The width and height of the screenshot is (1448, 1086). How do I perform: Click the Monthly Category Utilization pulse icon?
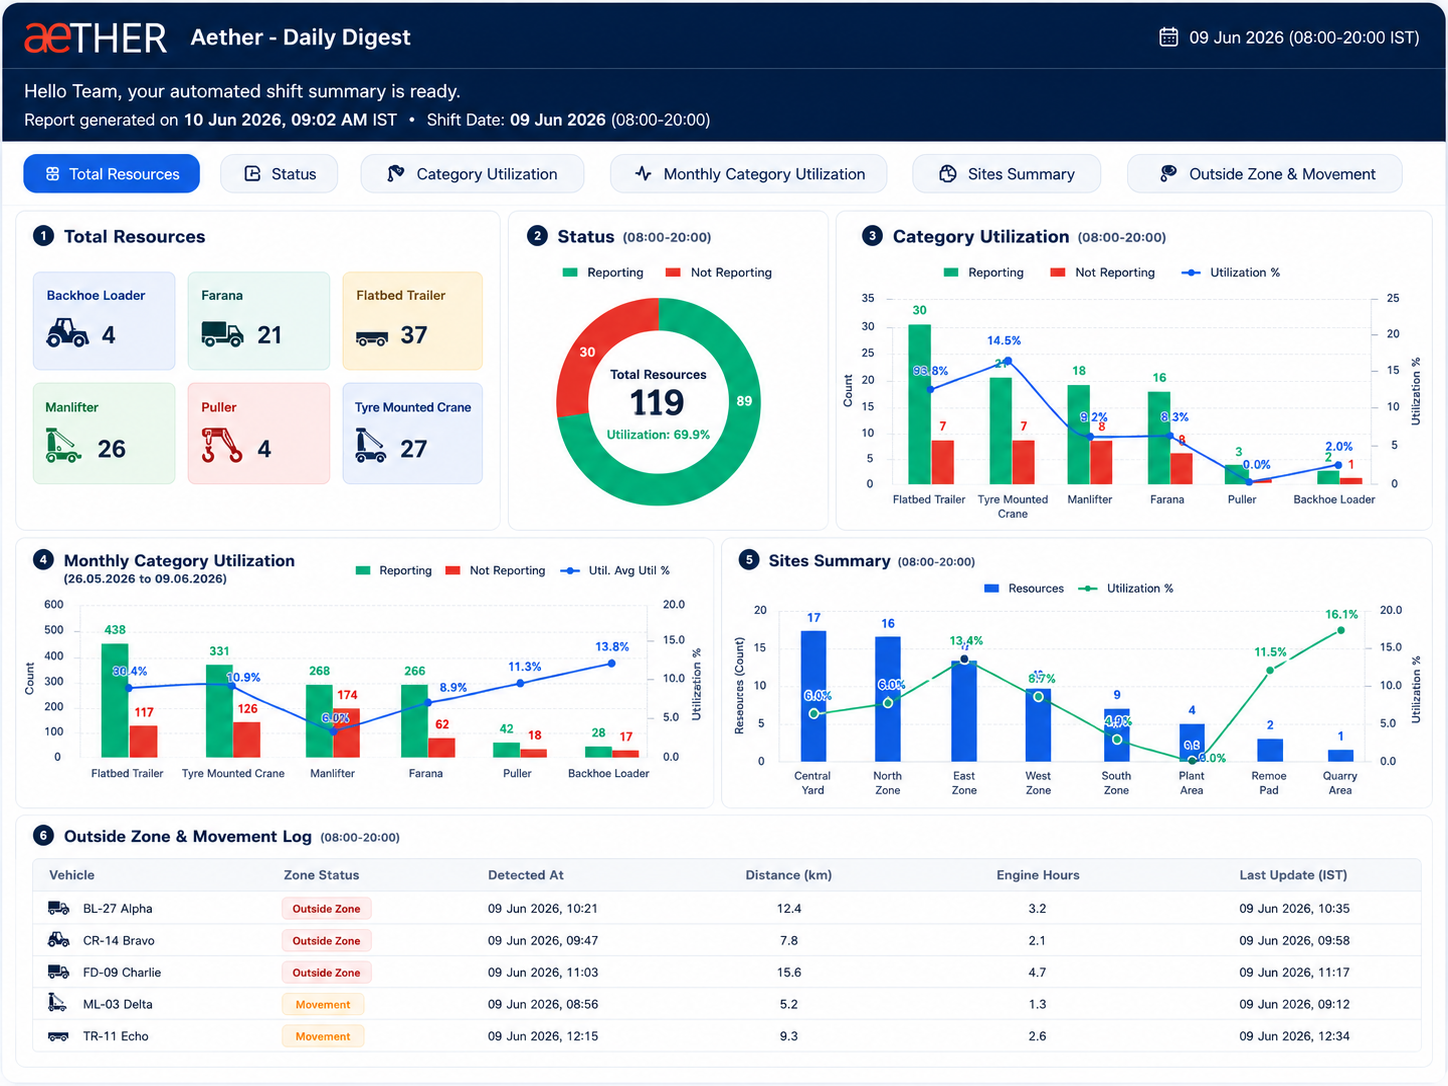[x=644, y=174]
